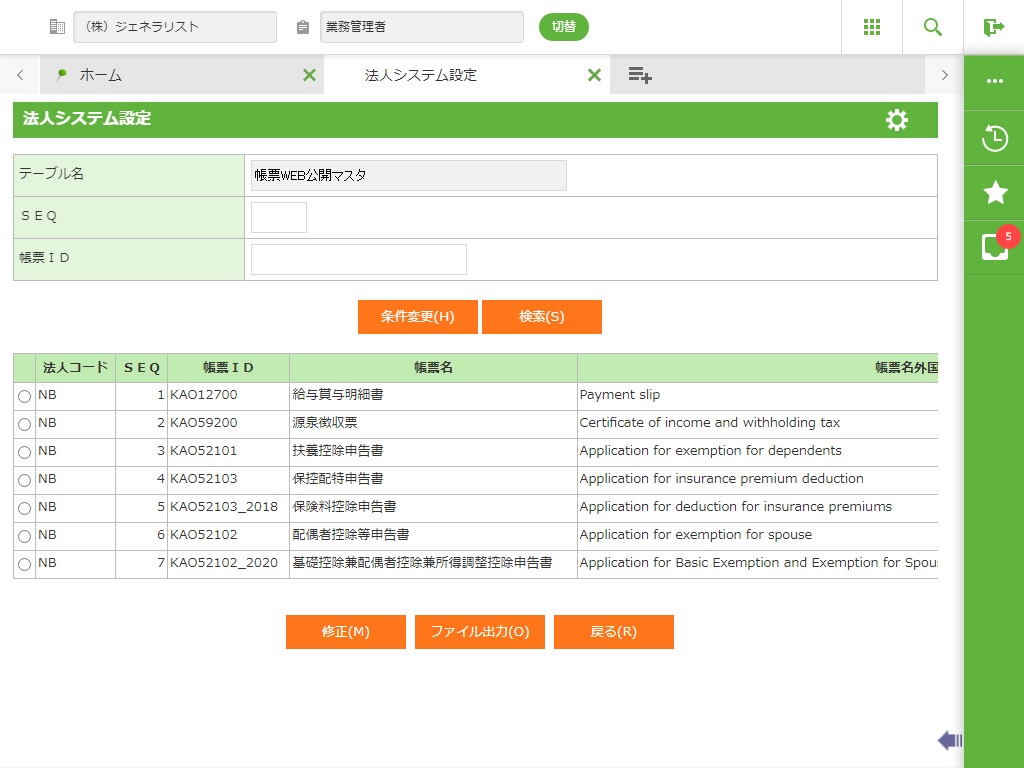The width and height of the screenshot is (1024, 768).
Task: Click into the 帳票ID input field
Action: (x=358, y=260)
